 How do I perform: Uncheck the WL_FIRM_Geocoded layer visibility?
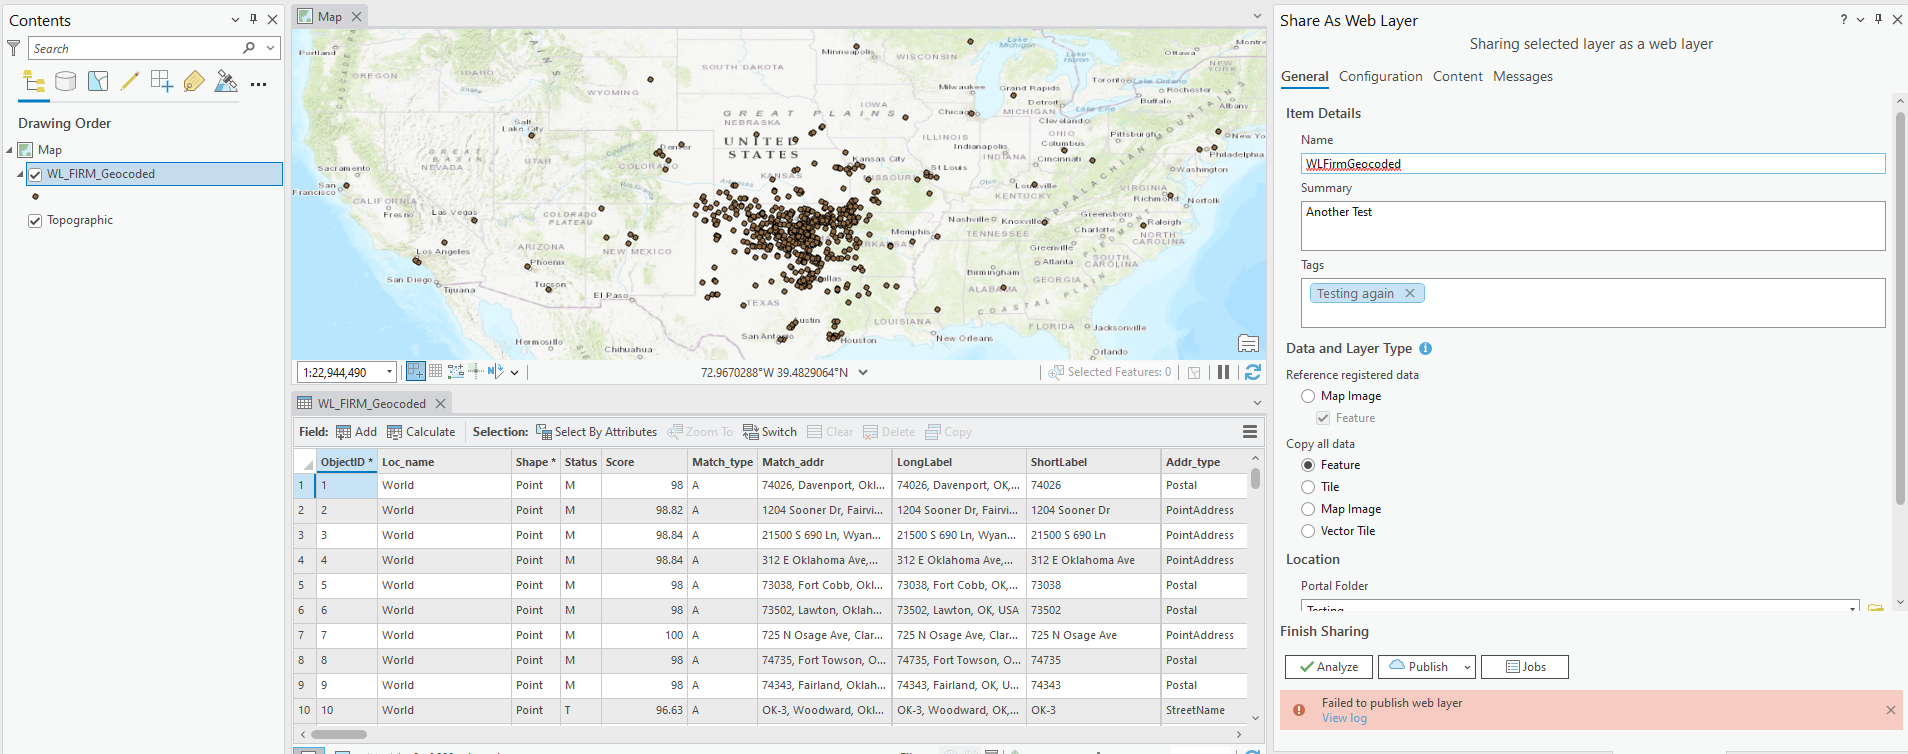(35, 174)
